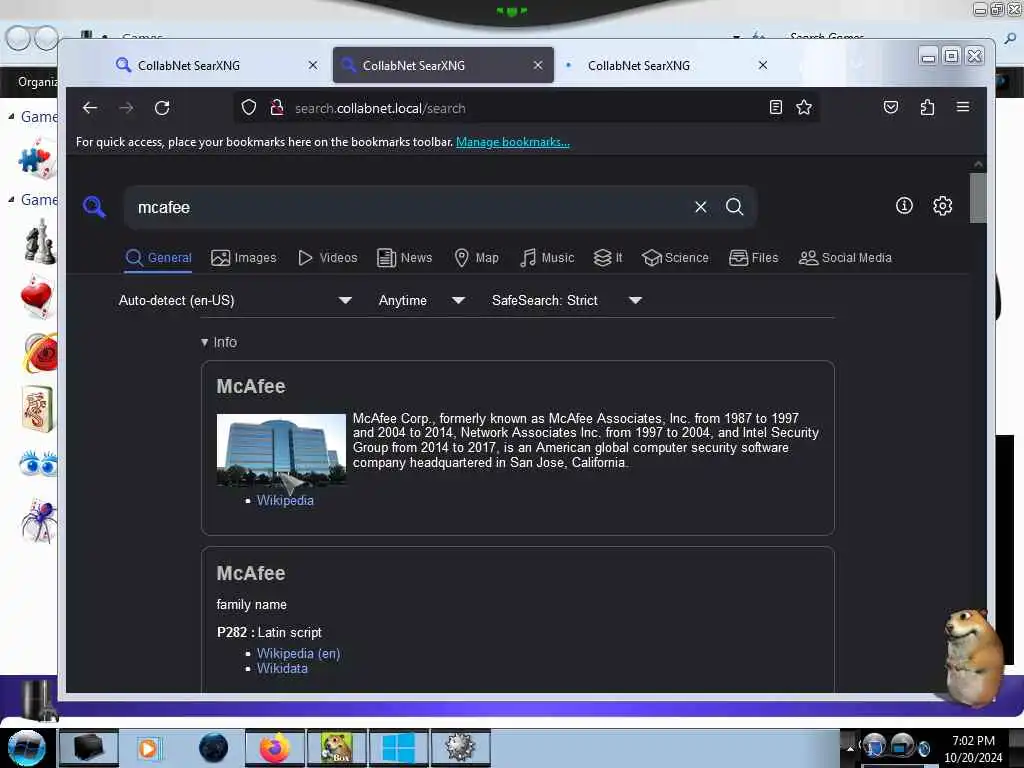Open Mahjong icon in Games window
This screenshot has height=768, width=1024.
pos(37,409)
